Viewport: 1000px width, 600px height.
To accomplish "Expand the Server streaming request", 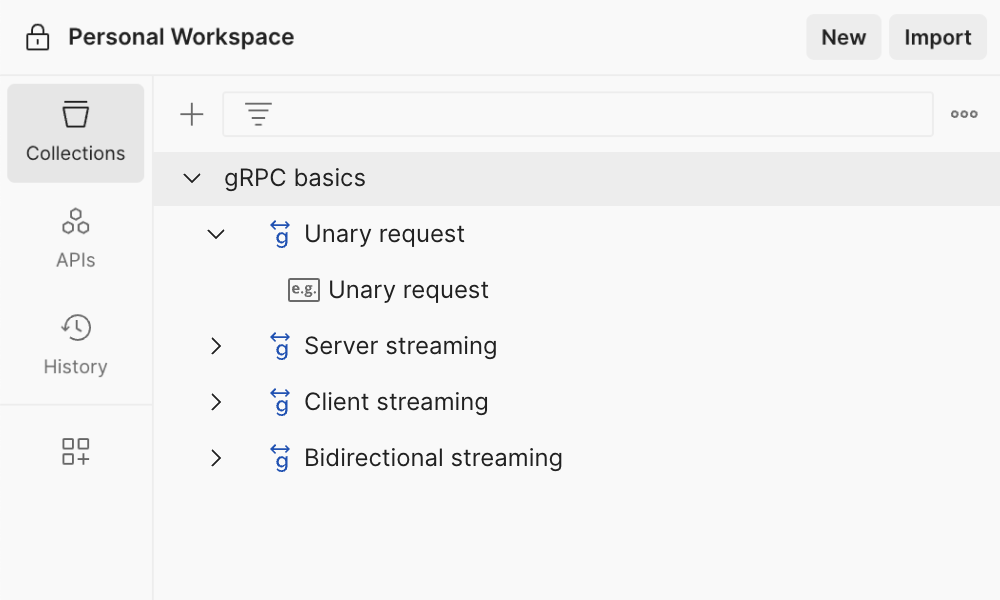I will [216, 346].
